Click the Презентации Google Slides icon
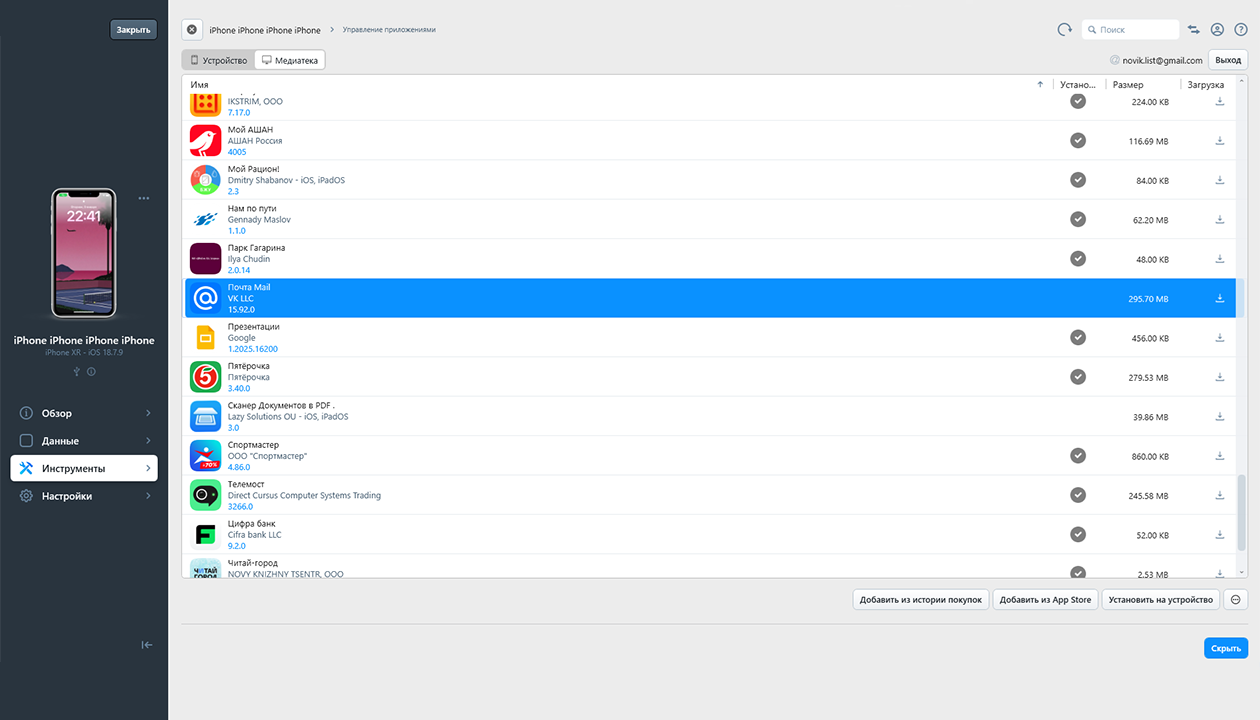Image resolution: width=1260 pixels, height=720 pixels. (205, 338)
